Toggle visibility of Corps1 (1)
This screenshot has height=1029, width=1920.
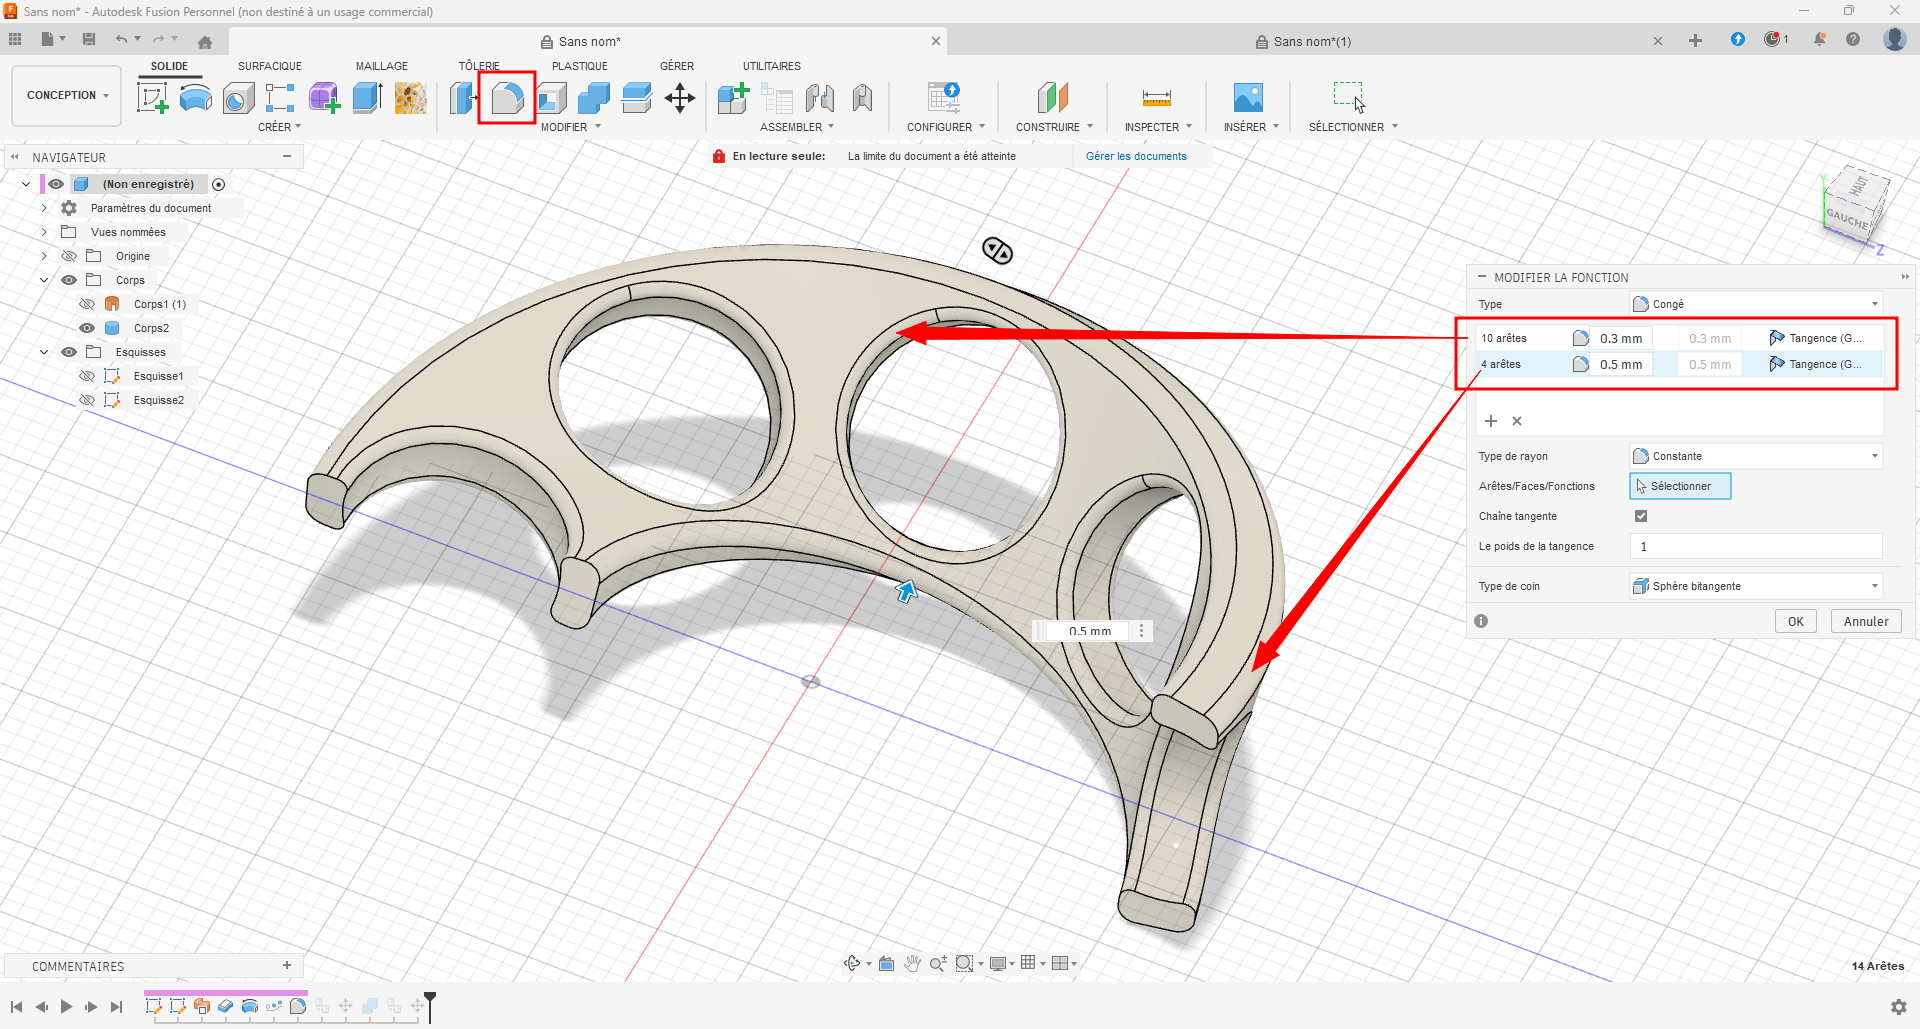(x=87, y=304)
